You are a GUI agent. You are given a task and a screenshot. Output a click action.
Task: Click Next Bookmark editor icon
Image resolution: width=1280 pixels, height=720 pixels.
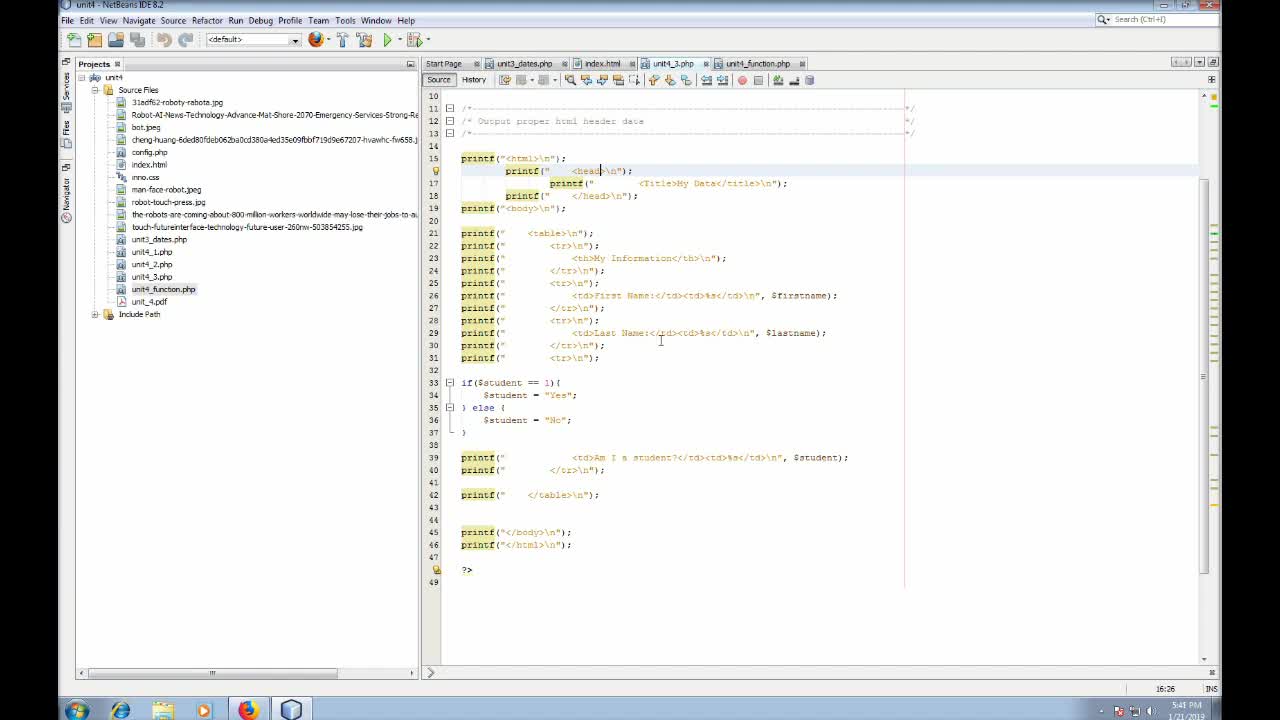[x=669, y=80]
